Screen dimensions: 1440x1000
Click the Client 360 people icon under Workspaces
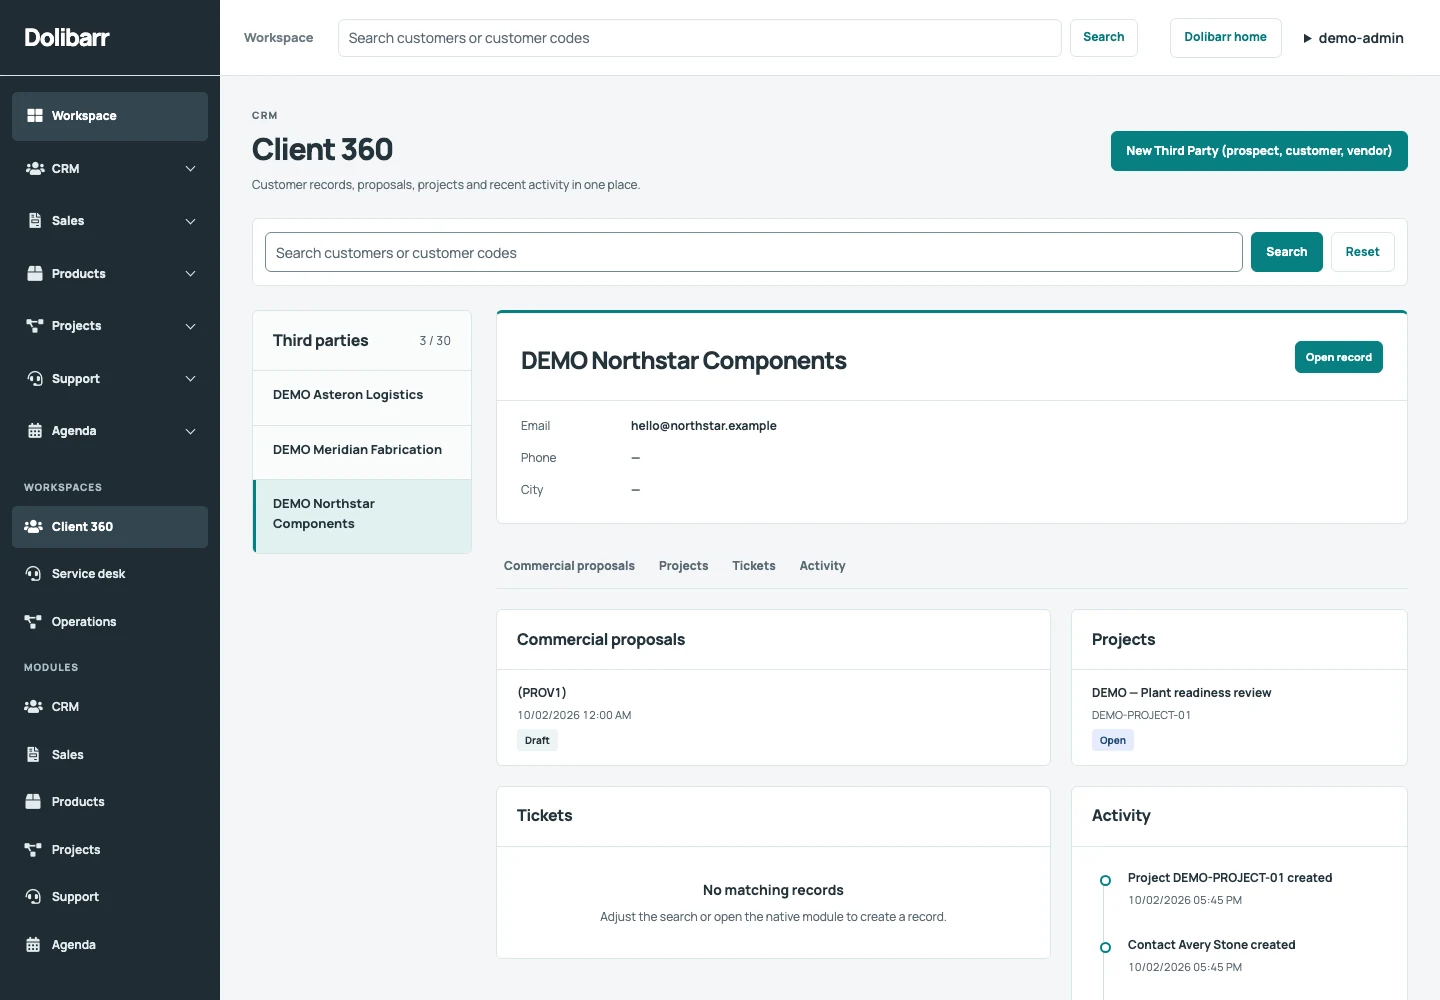pyautogui.click(x=33, y=527)
